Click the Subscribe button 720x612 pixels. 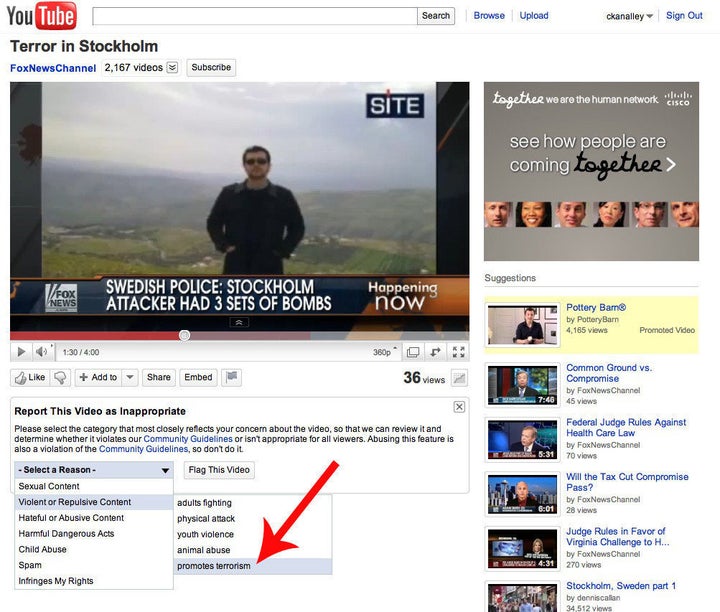[x=211, y=67]
